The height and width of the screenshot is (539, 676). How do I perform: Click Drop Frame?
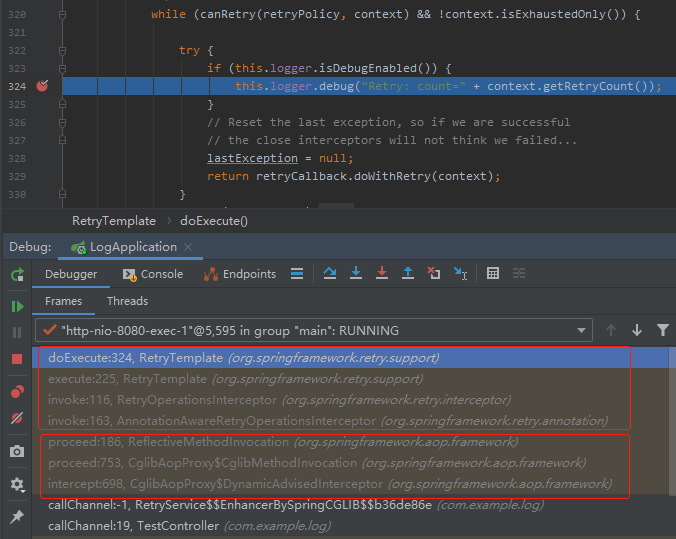pyautogui.click(x=434, y=273)
